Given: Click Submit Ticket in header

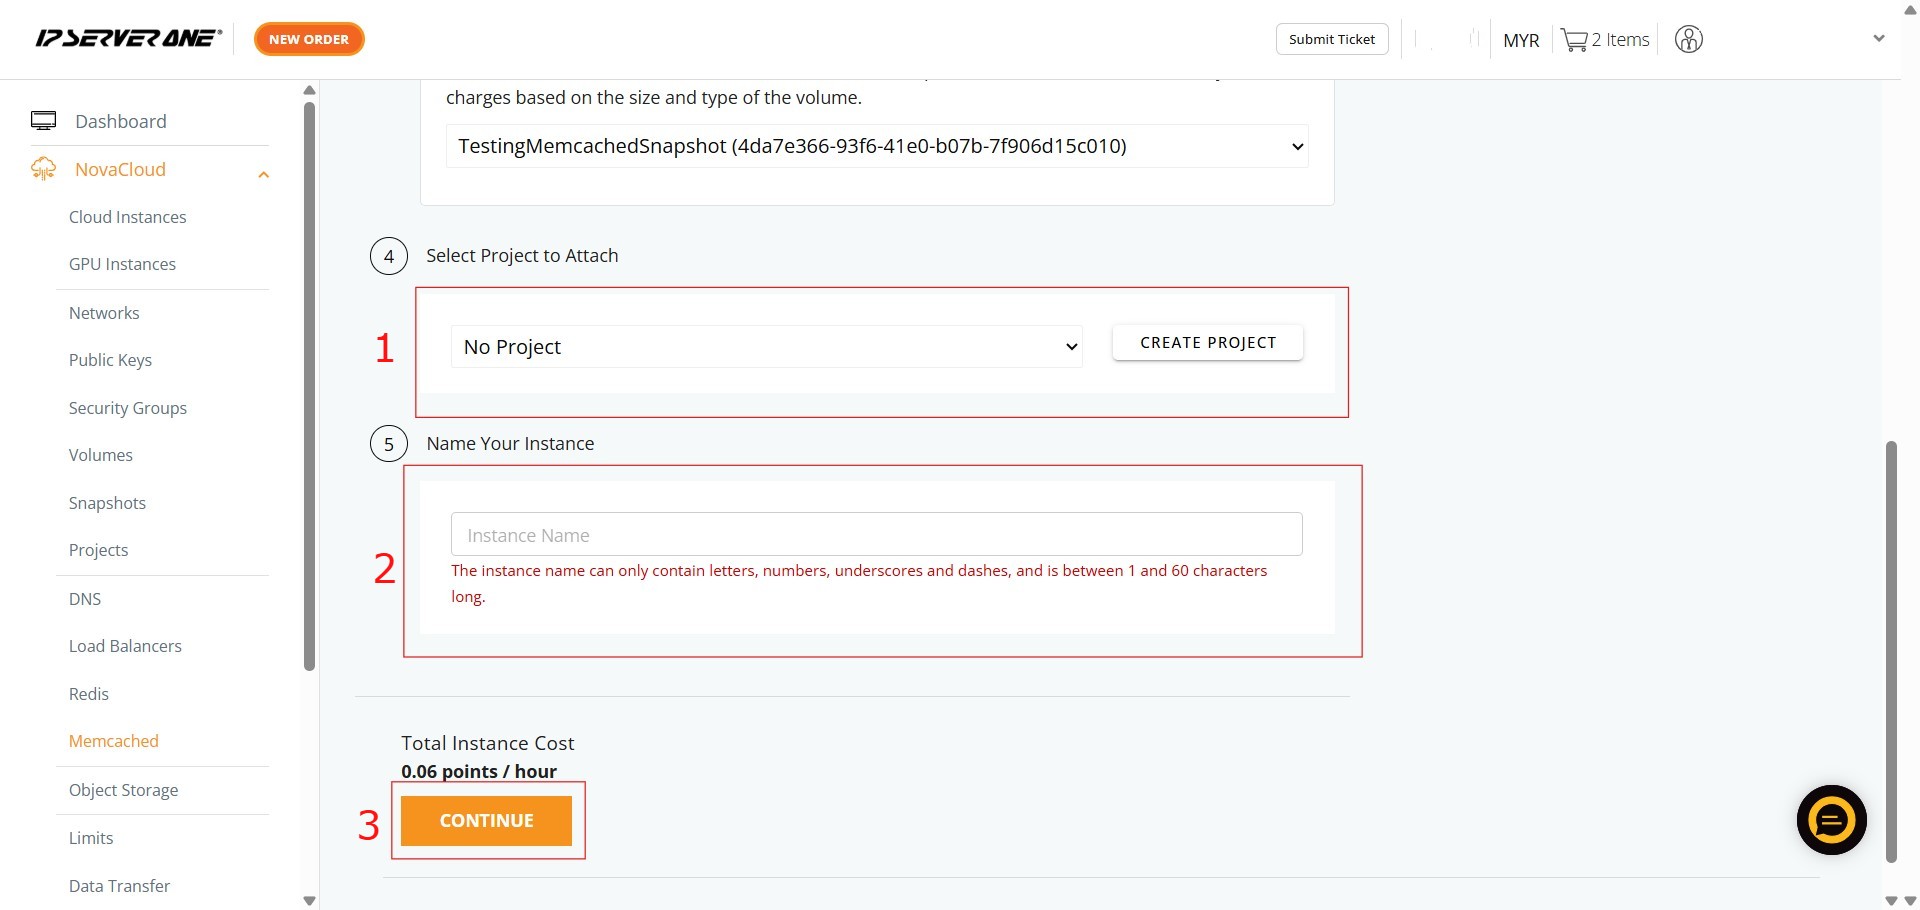Looking at the screenshot, I should pyautogui.click(x=1331, y=39).
